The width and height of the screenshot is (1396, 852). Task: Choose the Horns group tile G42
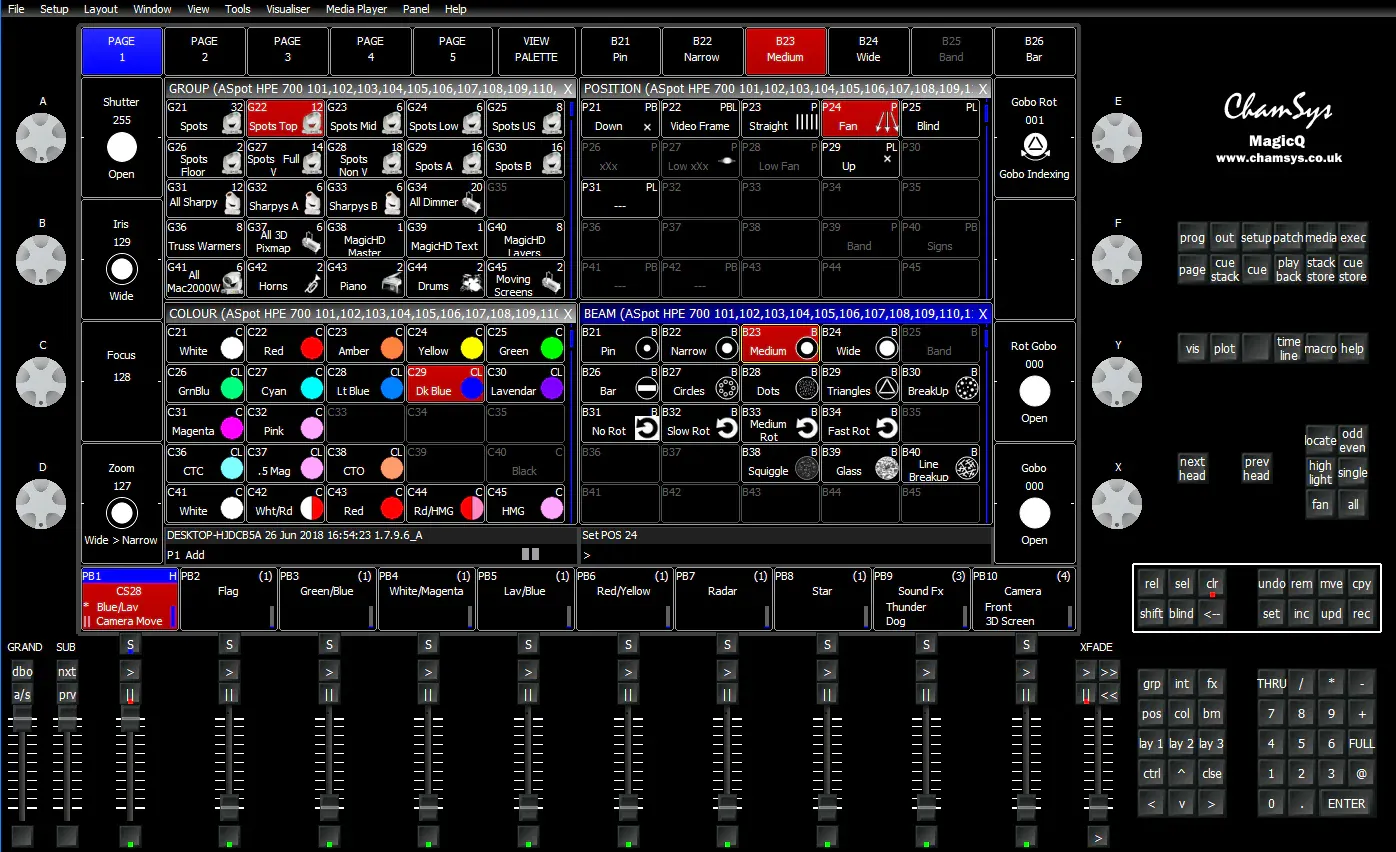coord(285,278)
